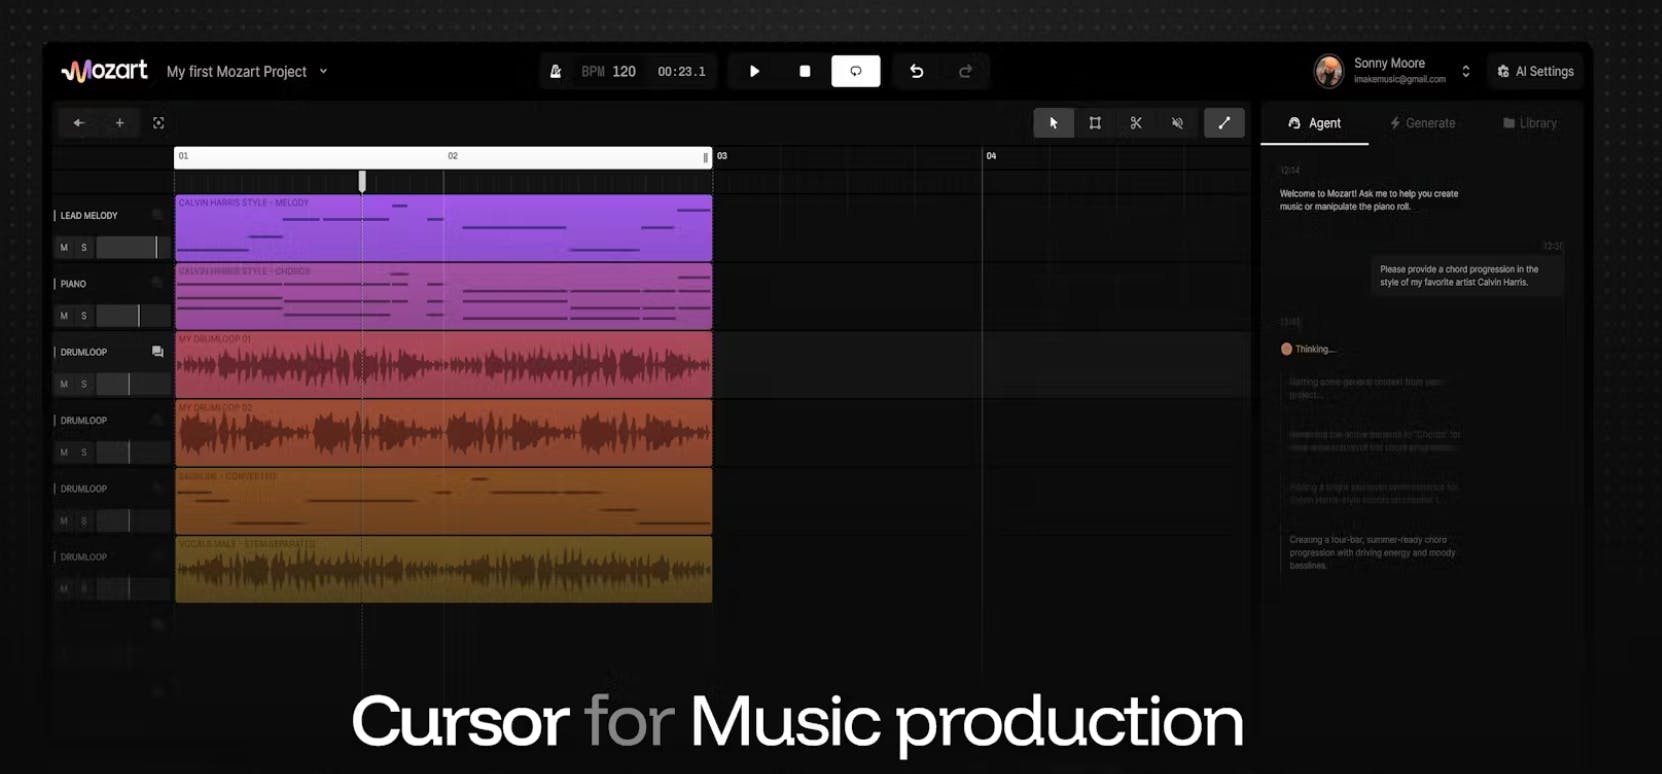Select the frame region tool
Image resolution: width=1662 pixels, height=774 pixels.
pos(1095,123)
